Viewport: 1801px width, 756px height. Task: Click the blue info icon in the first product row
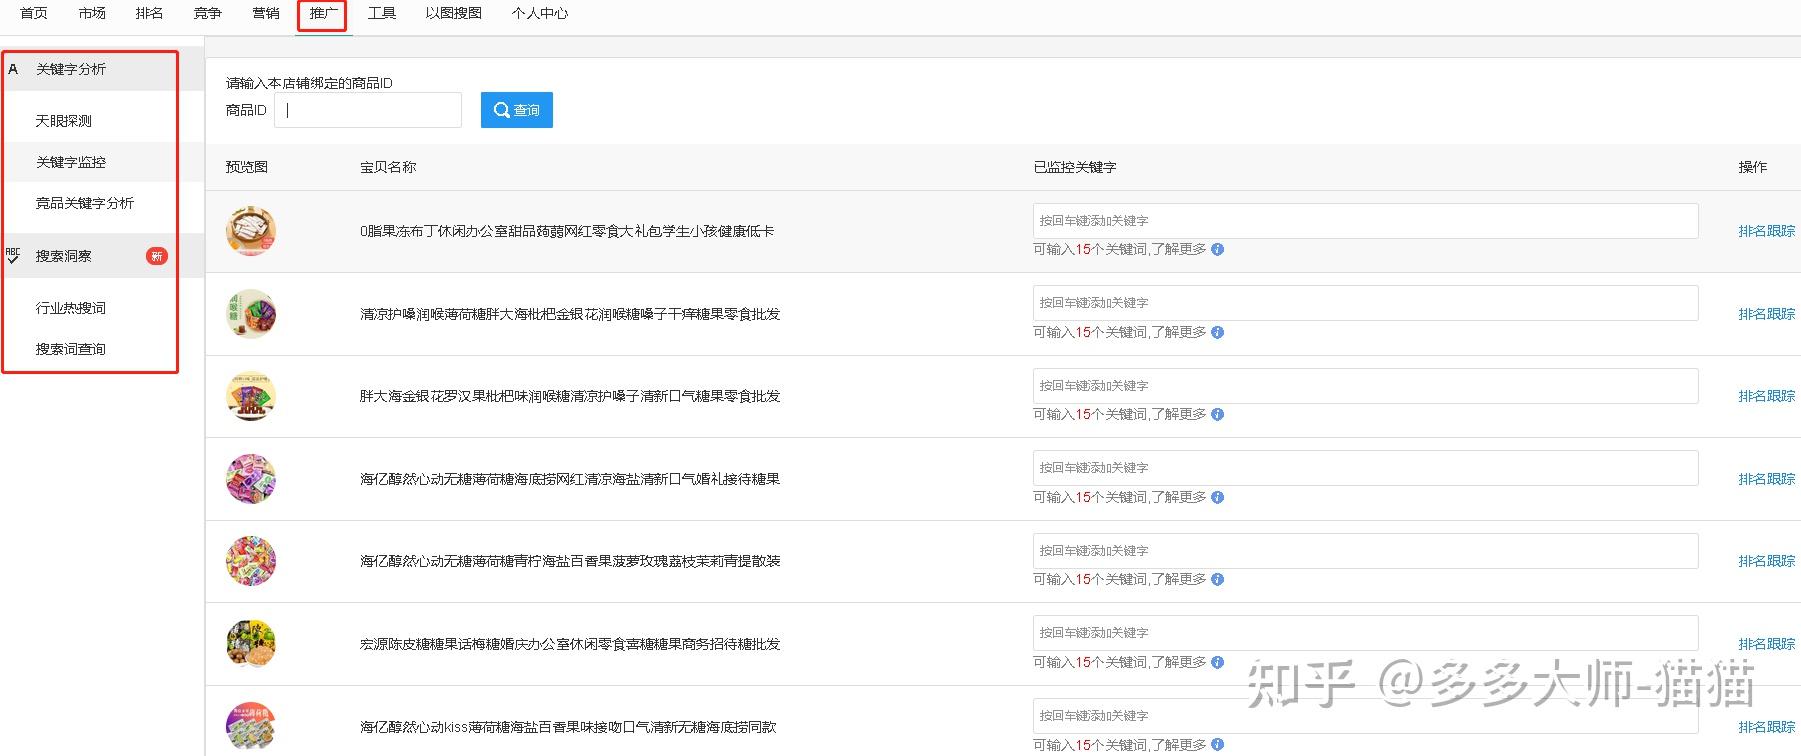coord(1217,250)
